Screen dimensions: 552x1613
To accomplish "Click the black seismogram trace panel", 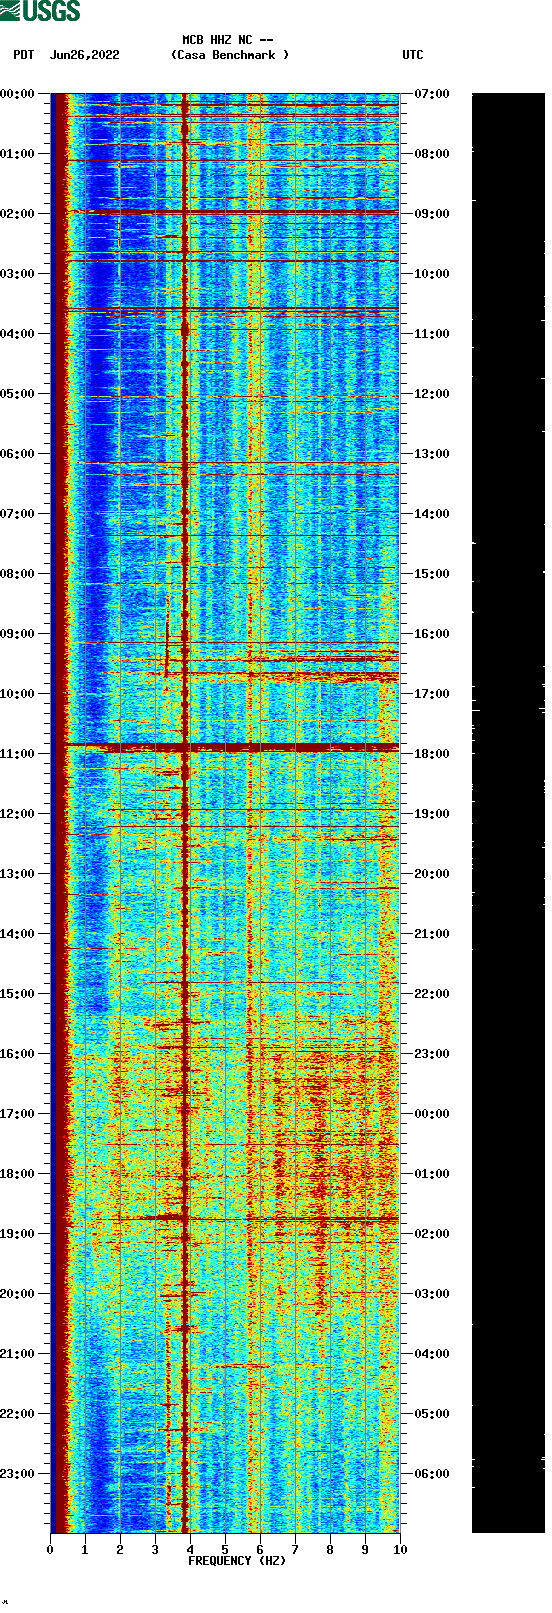I will (508, 813).
